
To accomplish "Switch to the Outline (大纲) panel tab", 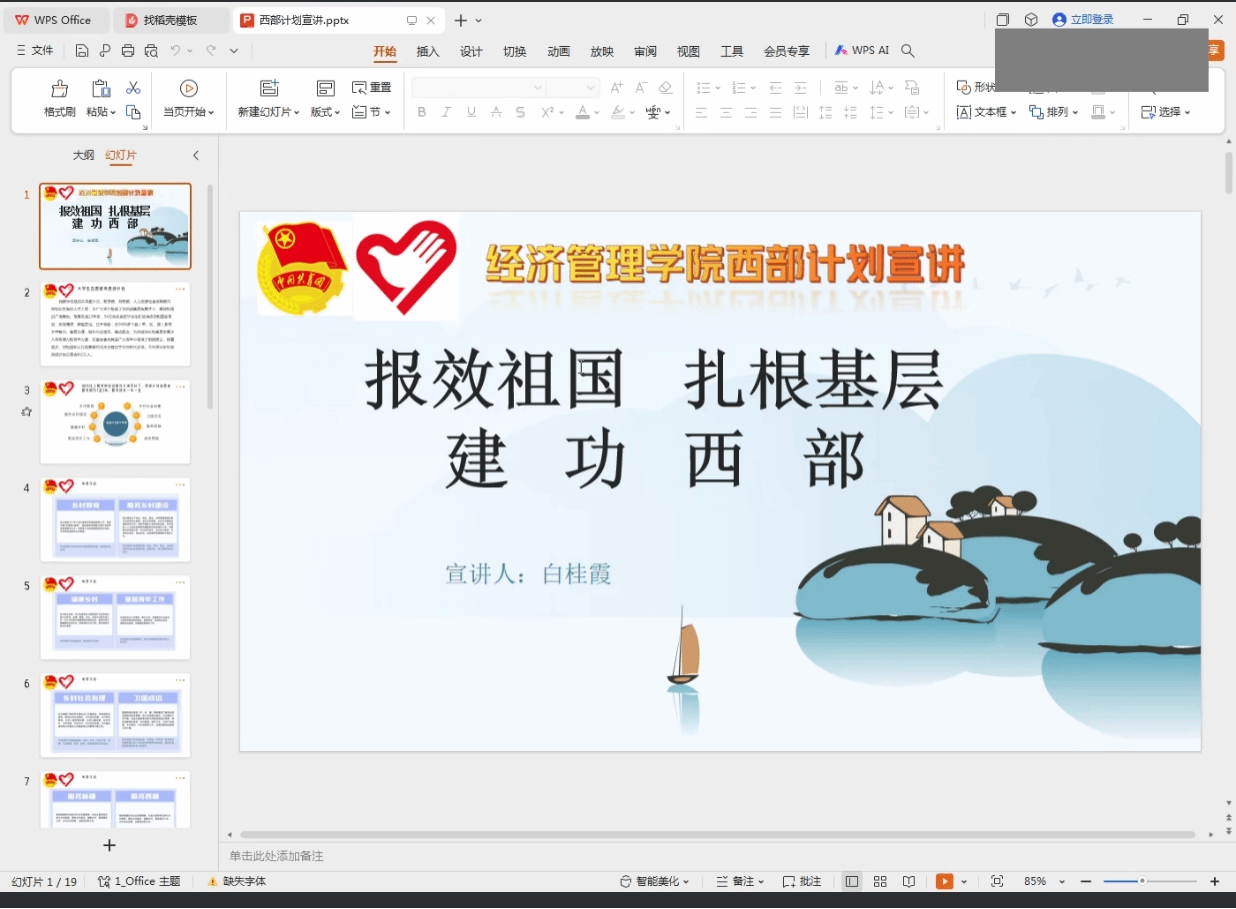I will [83, 155].
